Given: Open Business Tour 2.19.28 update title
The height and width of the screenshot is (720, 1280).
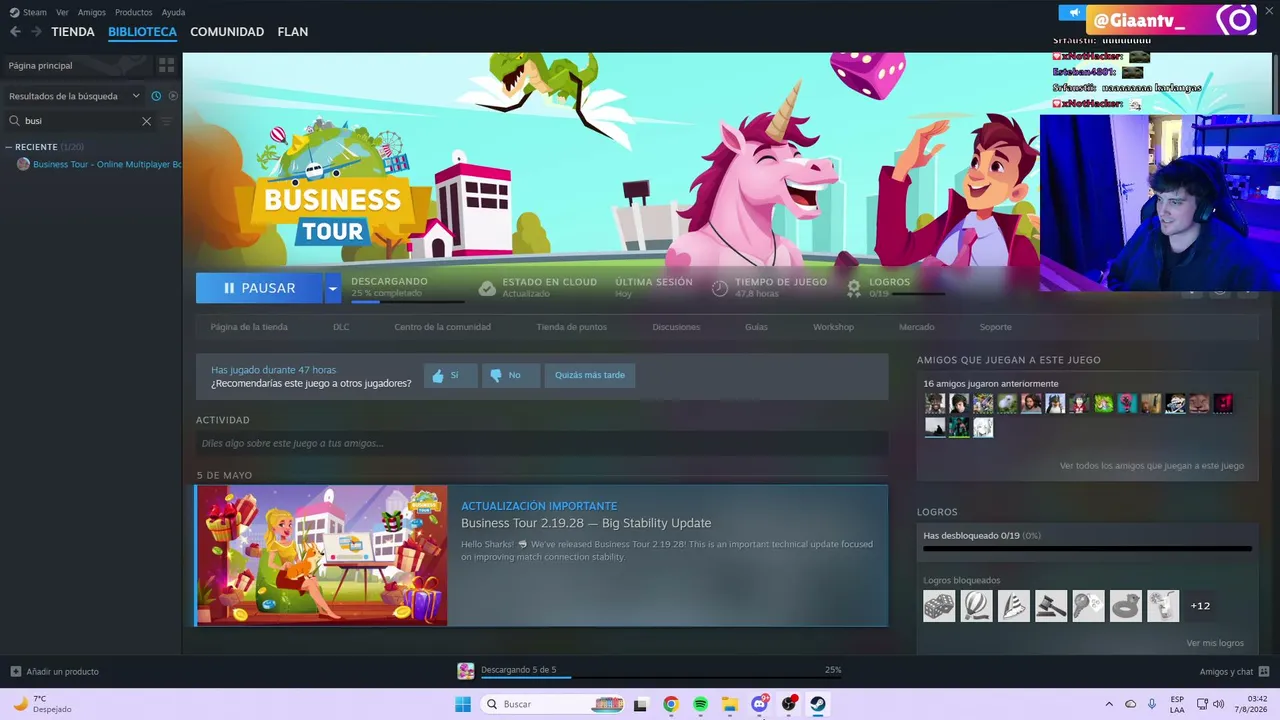Looking at the screenshot, I should pyautogui.click(x=586, y=523).
